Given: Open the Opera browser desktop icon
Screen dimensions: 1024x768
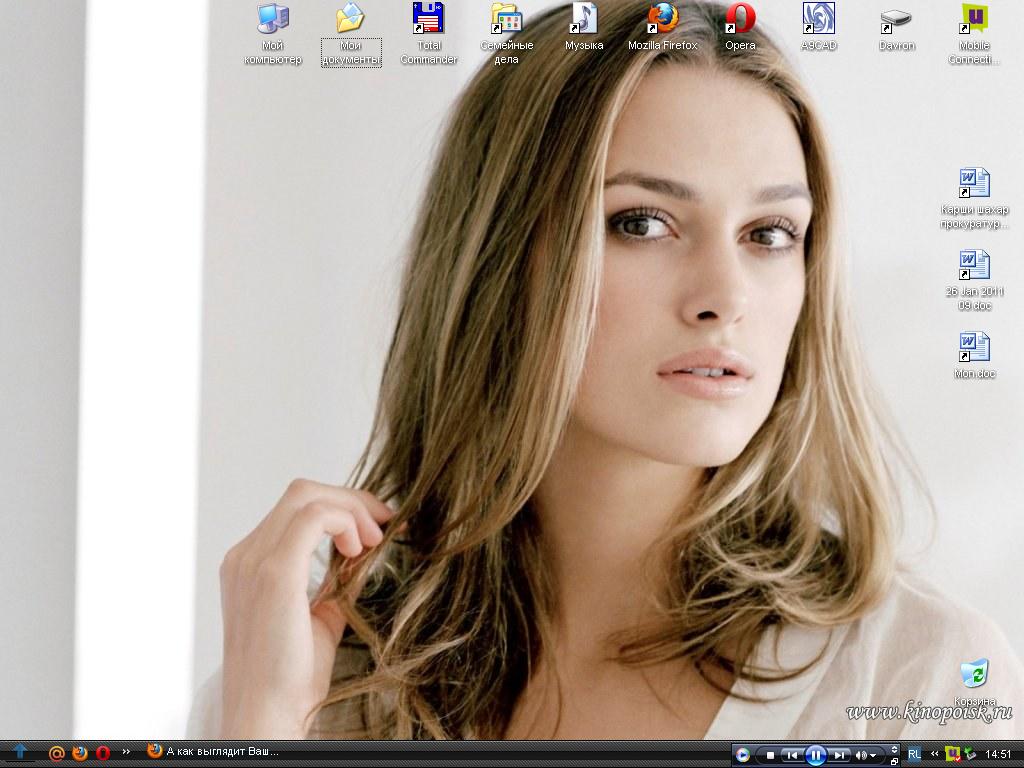Looking at the screenshot, I should point(740,19).
